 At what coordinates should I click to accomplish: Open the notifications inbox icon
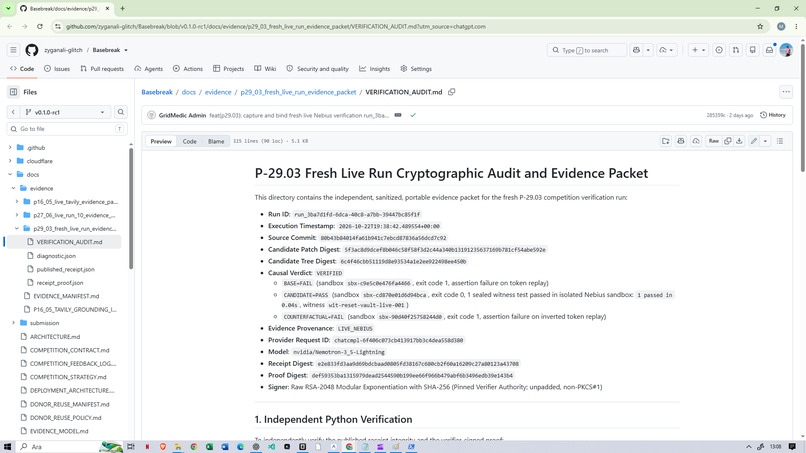tap(769, 50)
